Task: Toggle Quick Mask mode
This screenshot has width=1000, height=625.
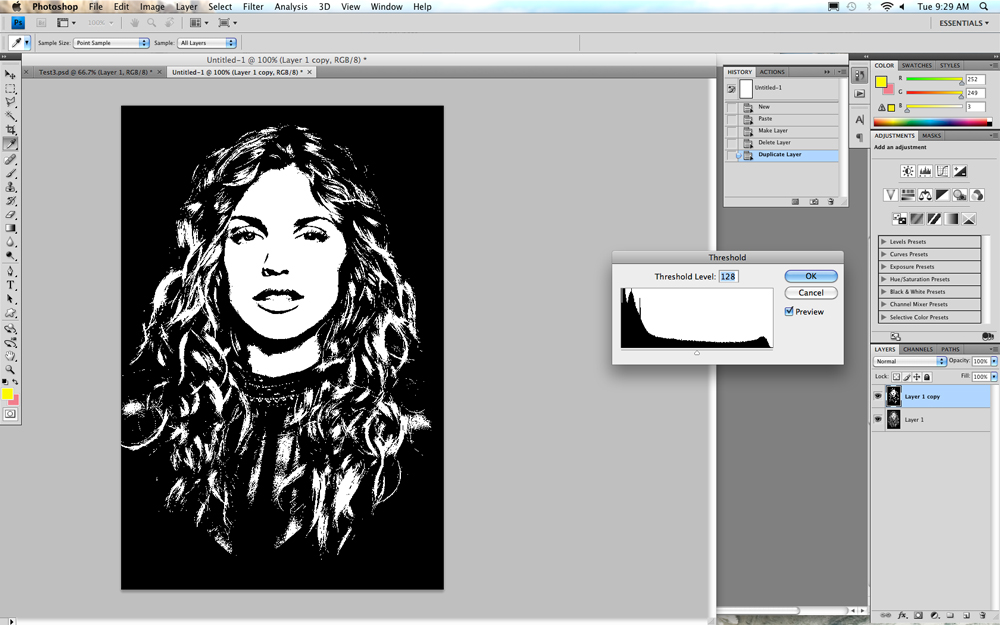Action: (10, 414)
